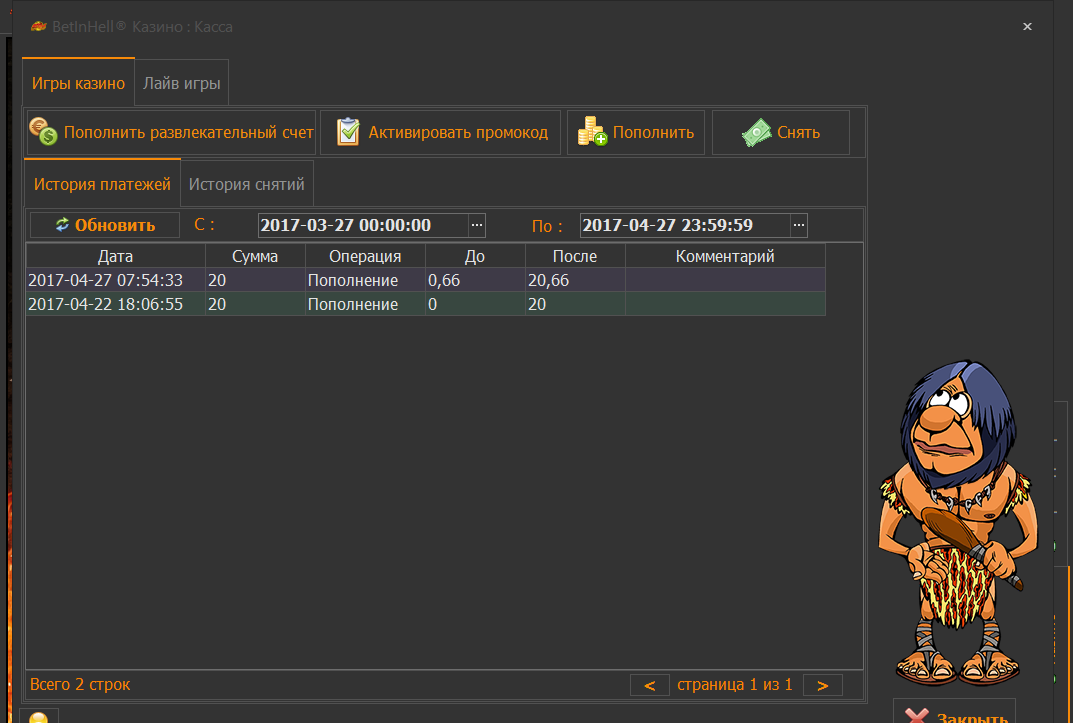Go to the previous page arrow
This screenshot has height=723, width=1073.
click(x=650, y=685)
